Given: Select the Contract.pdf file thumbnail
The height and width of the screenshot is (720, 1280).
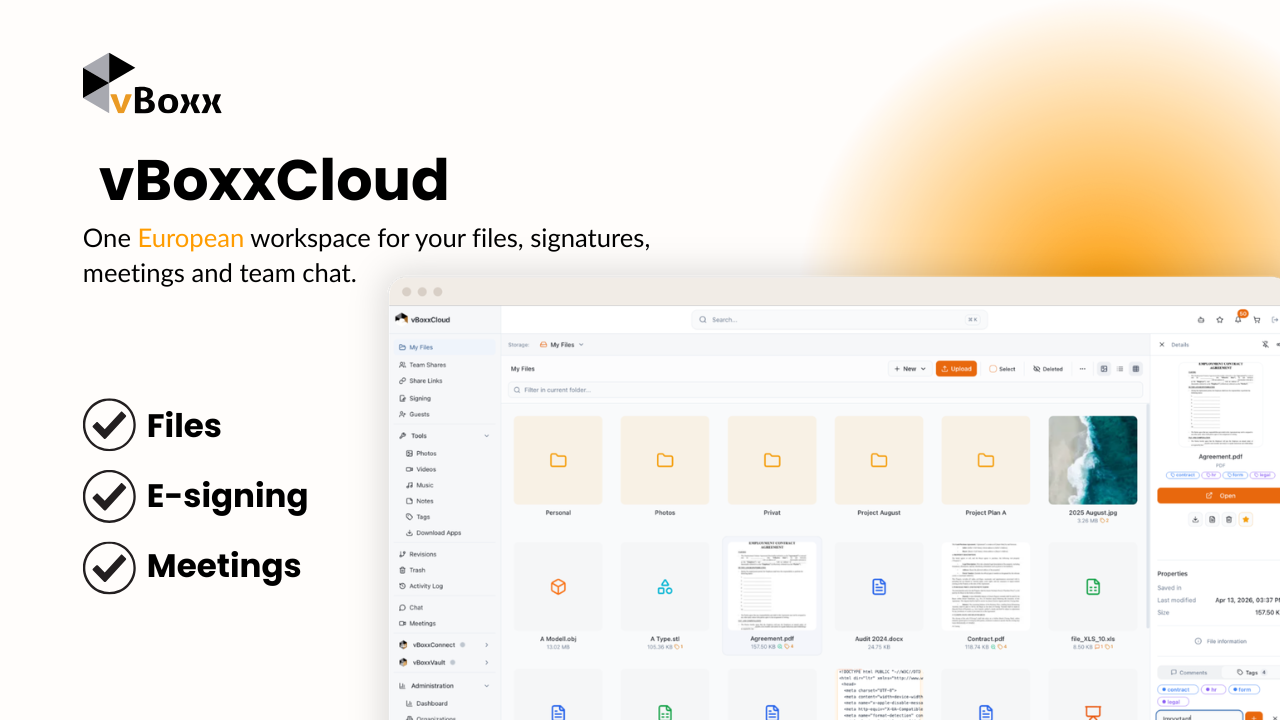Looking at the screenshot, I should click(x=986, y=586).
